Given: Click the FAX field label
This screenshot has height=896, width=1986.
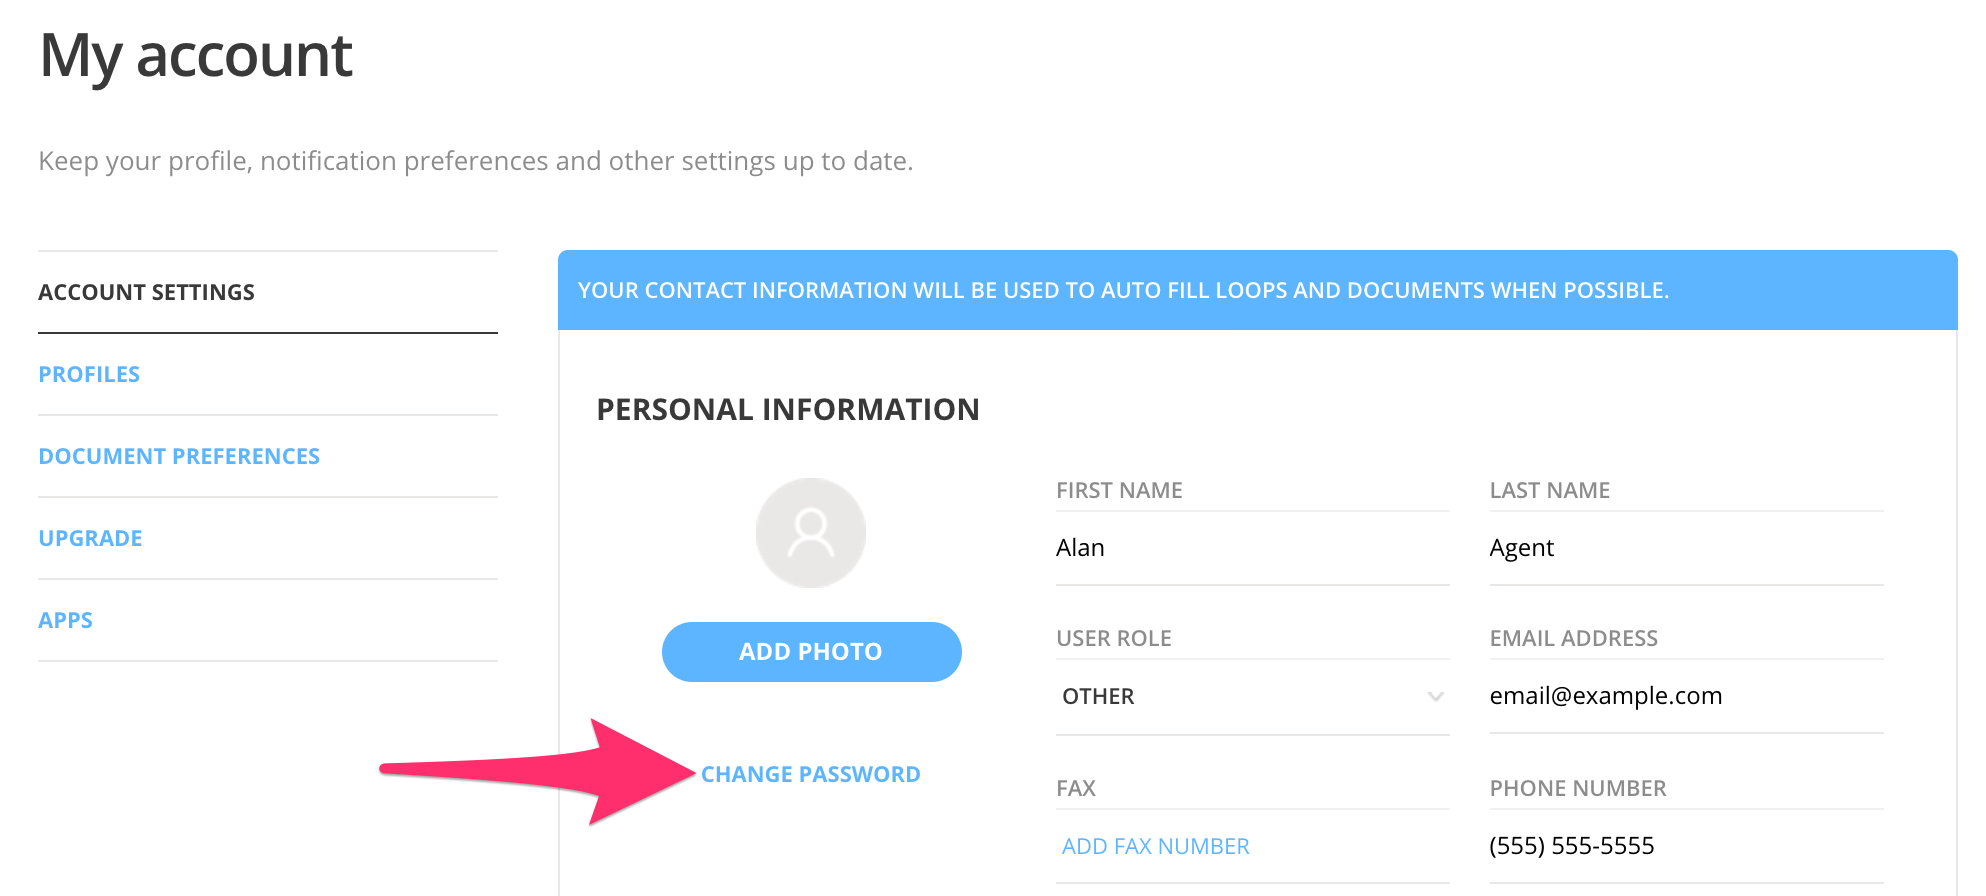Looking at the screenshot, I should pyautogui.click(x=1076, y=788).
